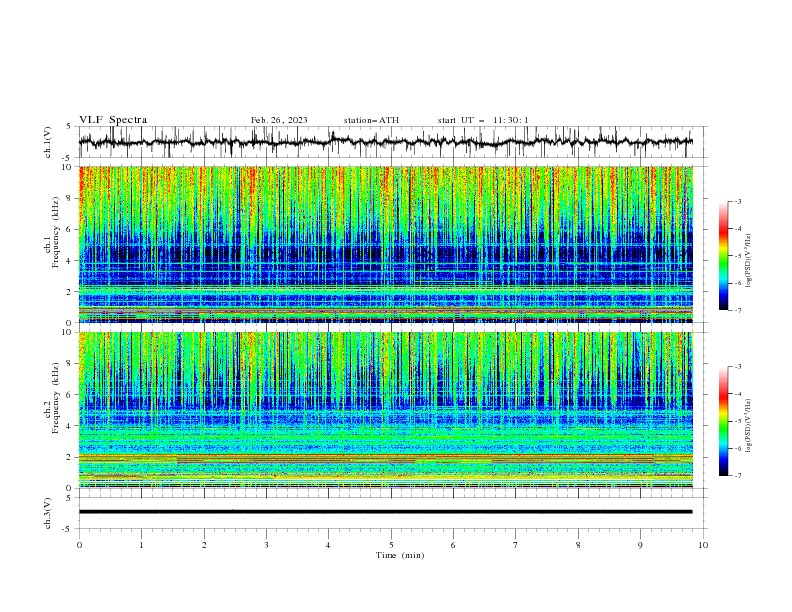
Task: Select the ch.2 "Frequency (kHz)" axis label
Action: pyautogui.click(x=57, y=398)
